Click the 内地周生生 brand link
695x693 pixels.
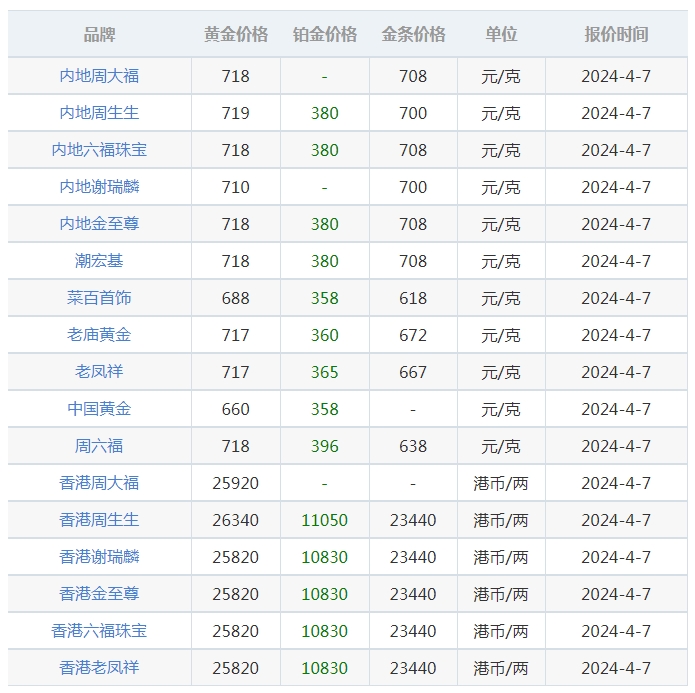pos(99,113)
